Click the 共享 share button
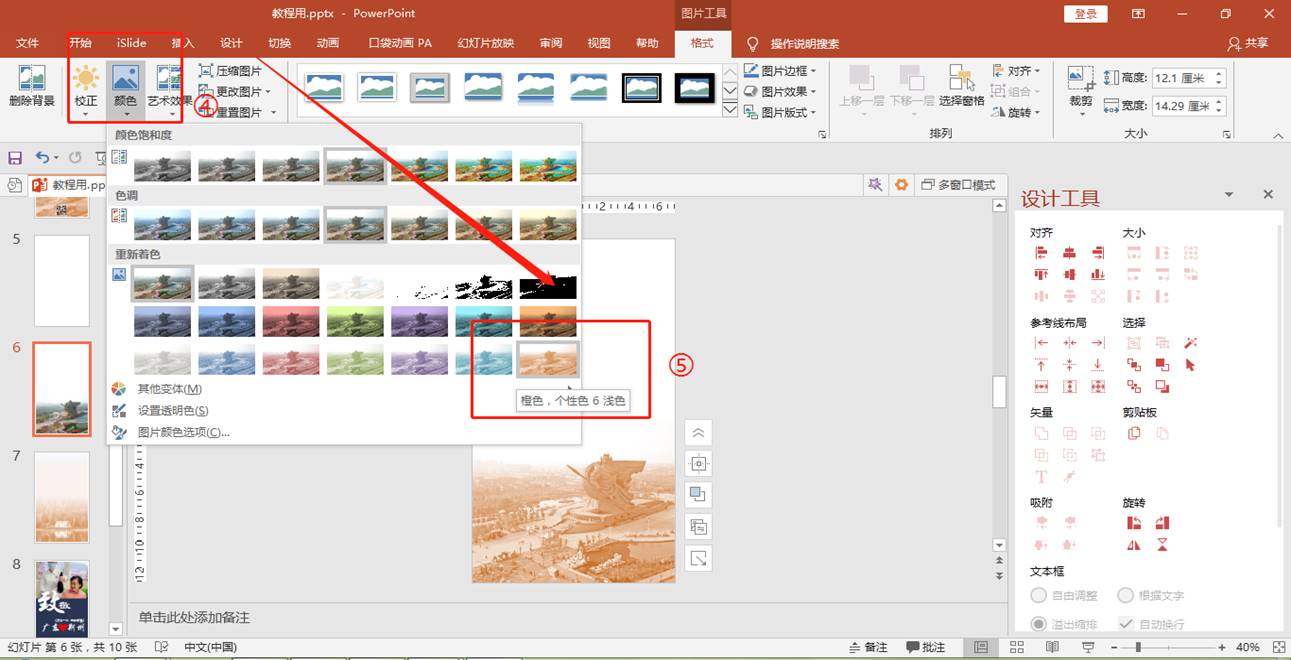1291x660 pixels. (1248, 43)
